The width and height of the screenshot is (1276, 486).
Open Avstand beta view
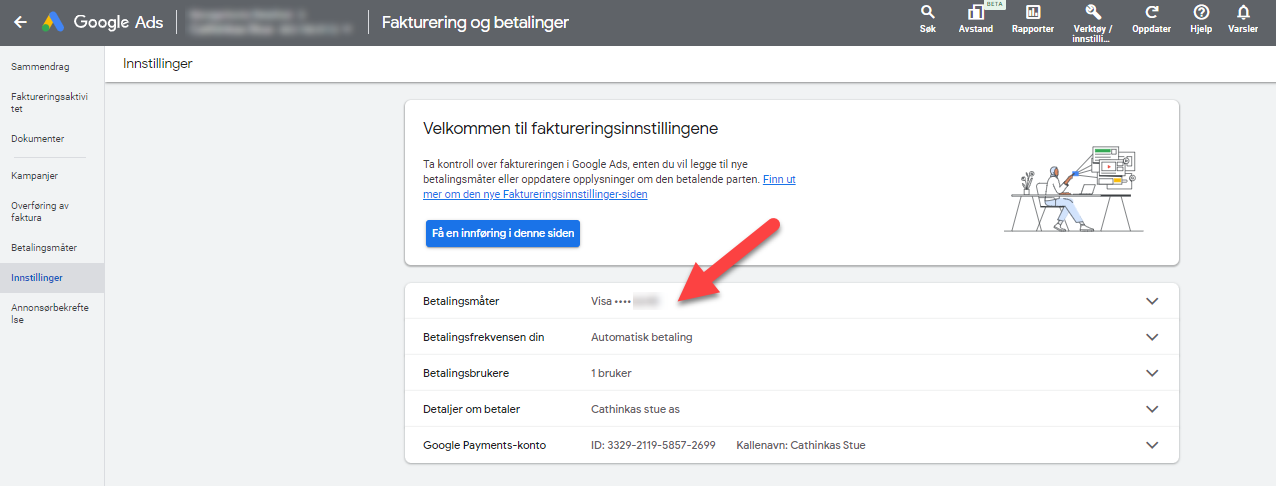[x=975, y=19]
